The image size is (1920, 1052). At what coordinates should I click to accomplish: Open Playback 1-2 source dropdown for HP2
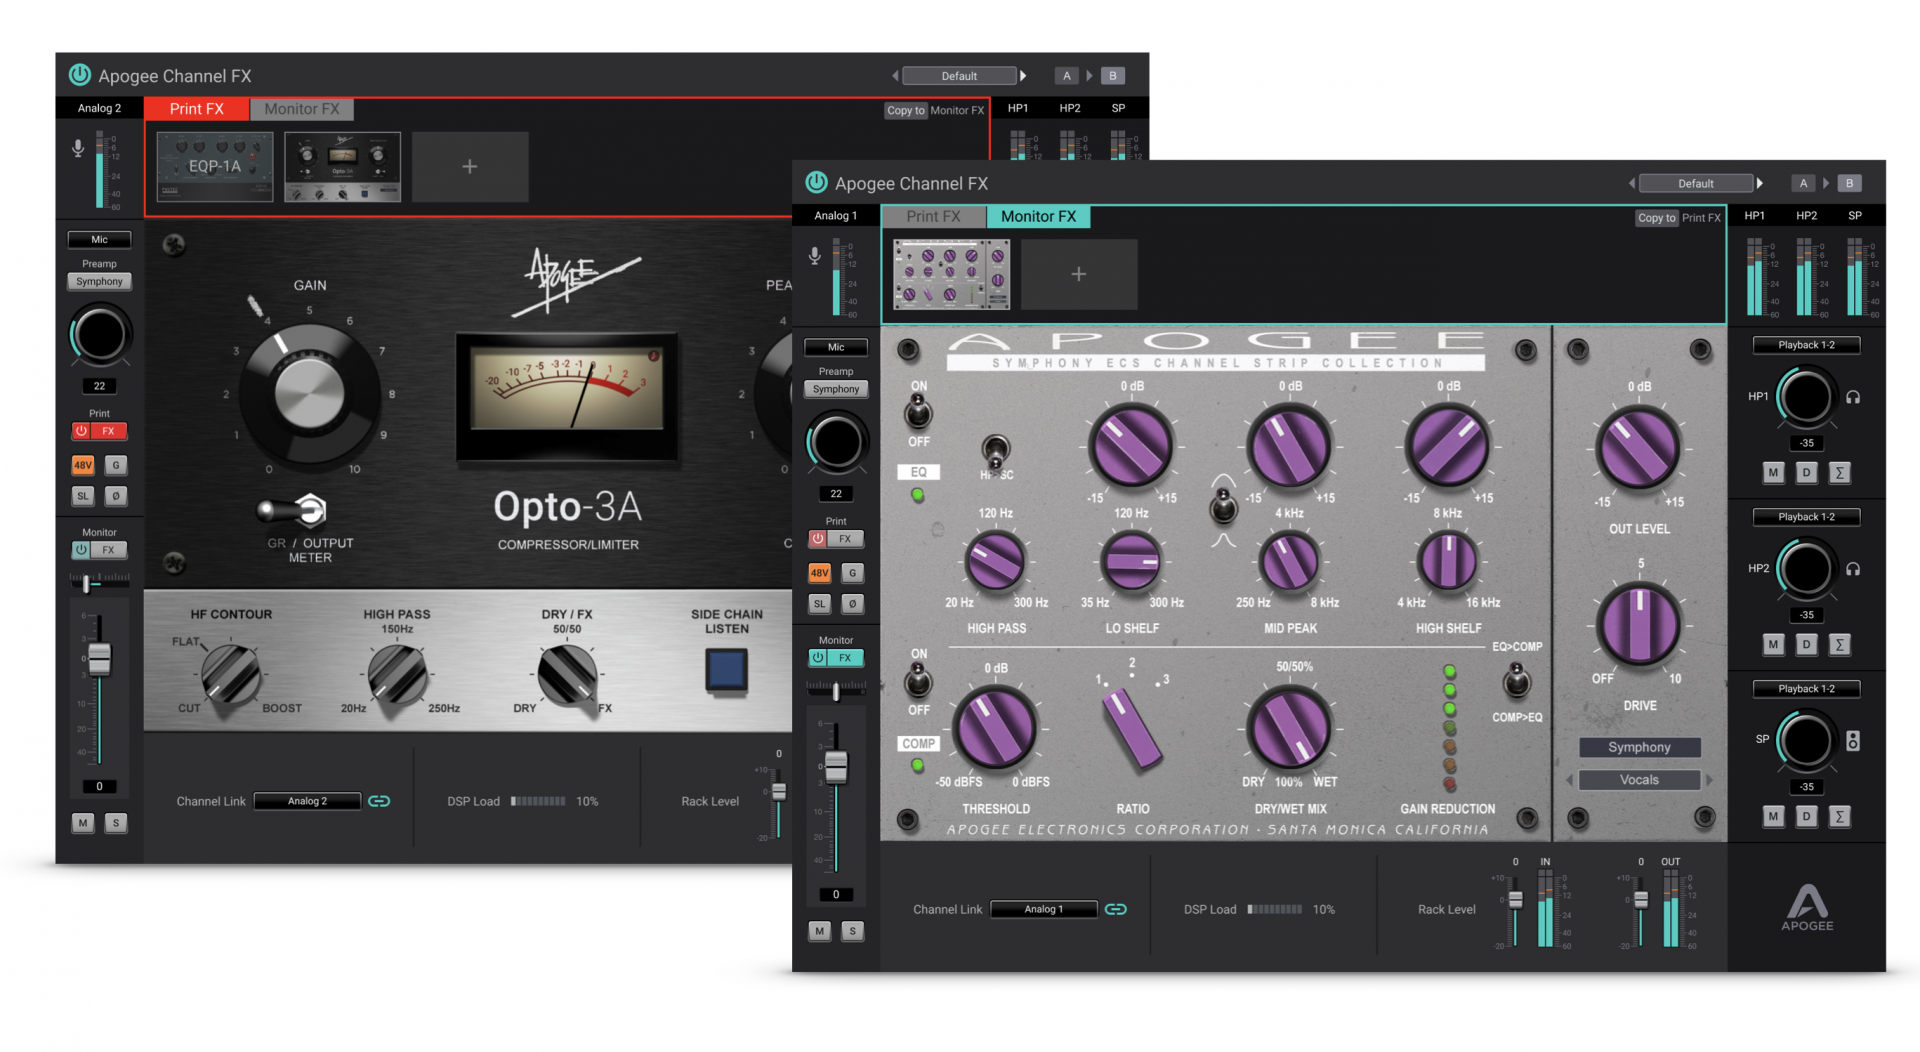coord(1806,517)
